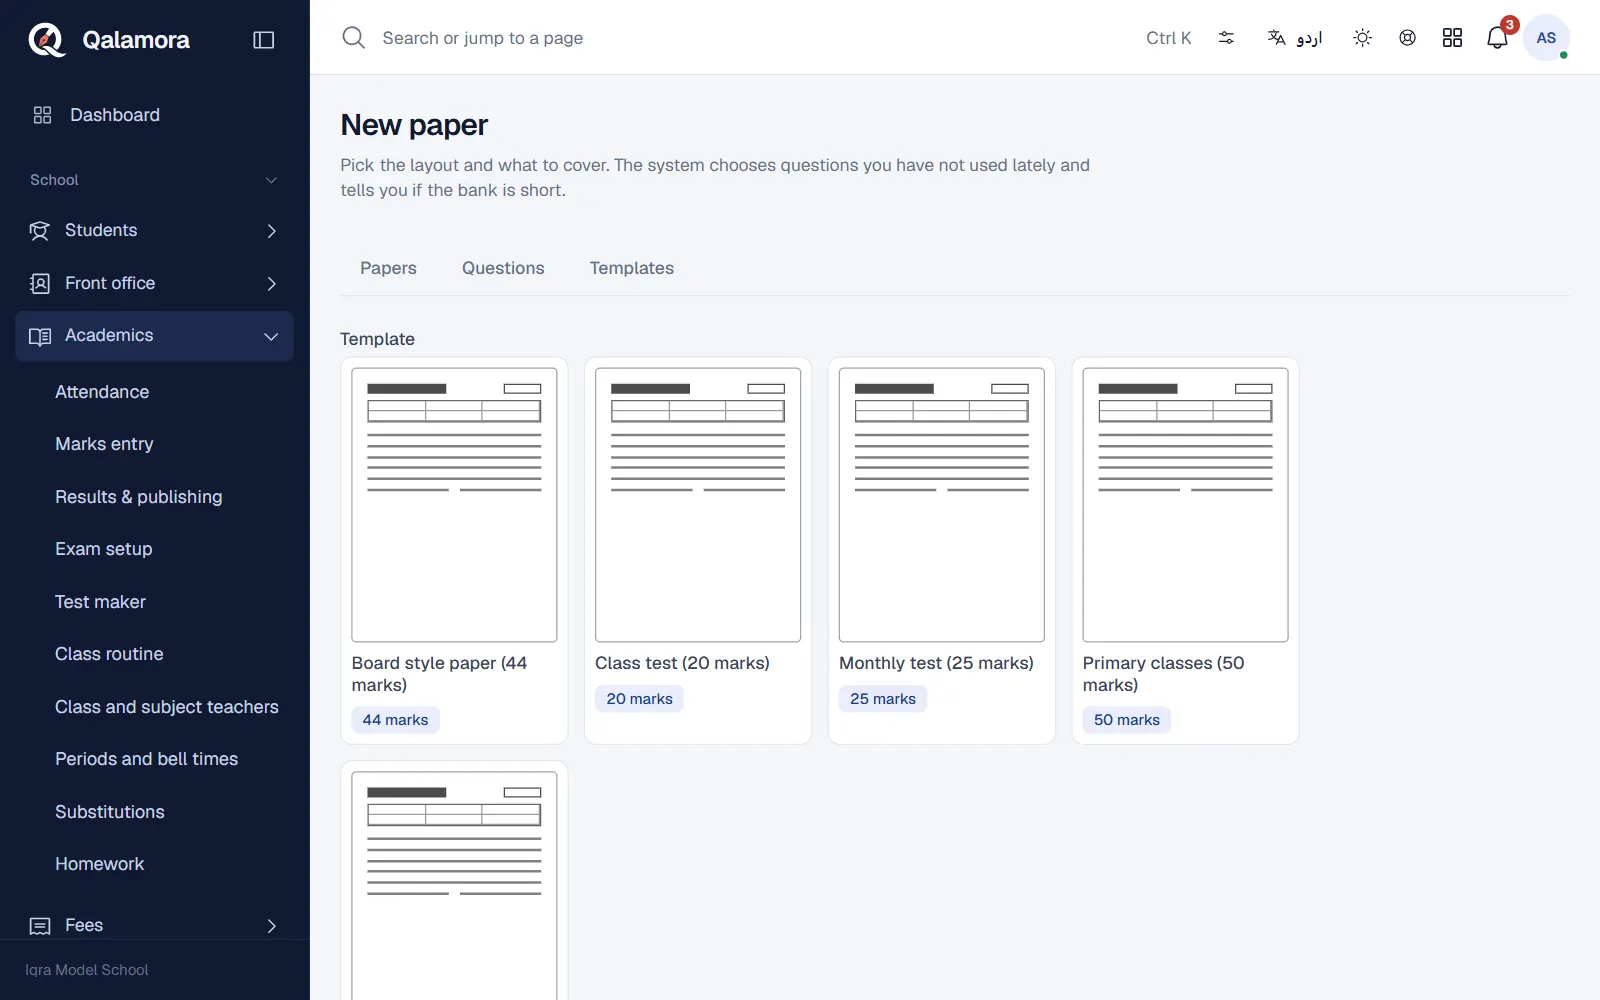Toggle light theme sun icon
The image size is (1600, 1000).
point(1362,38)
